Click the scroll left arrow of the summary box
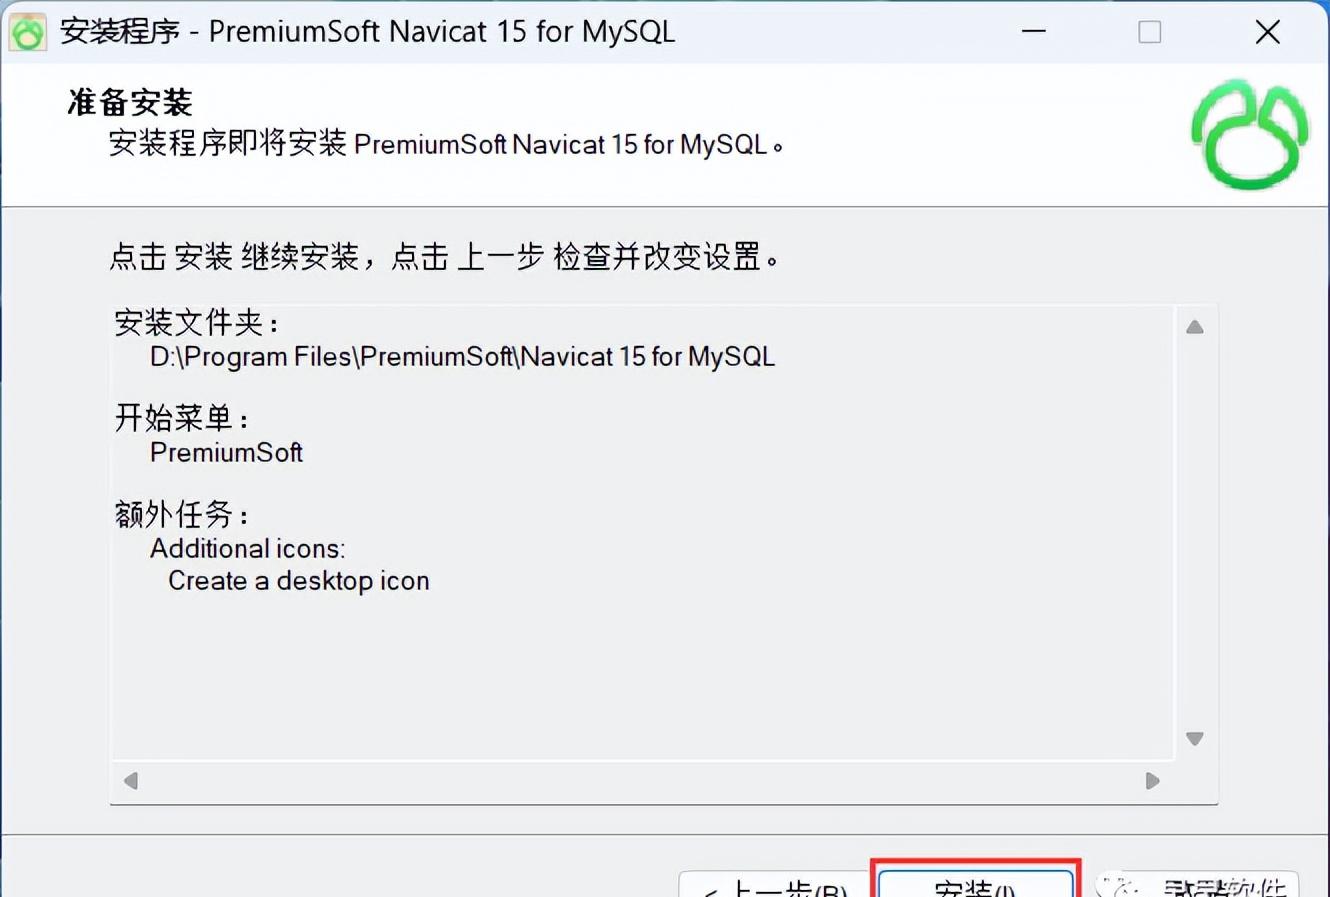The height and width of the screenshot is (897, 1330). click(x=131, y=781)
